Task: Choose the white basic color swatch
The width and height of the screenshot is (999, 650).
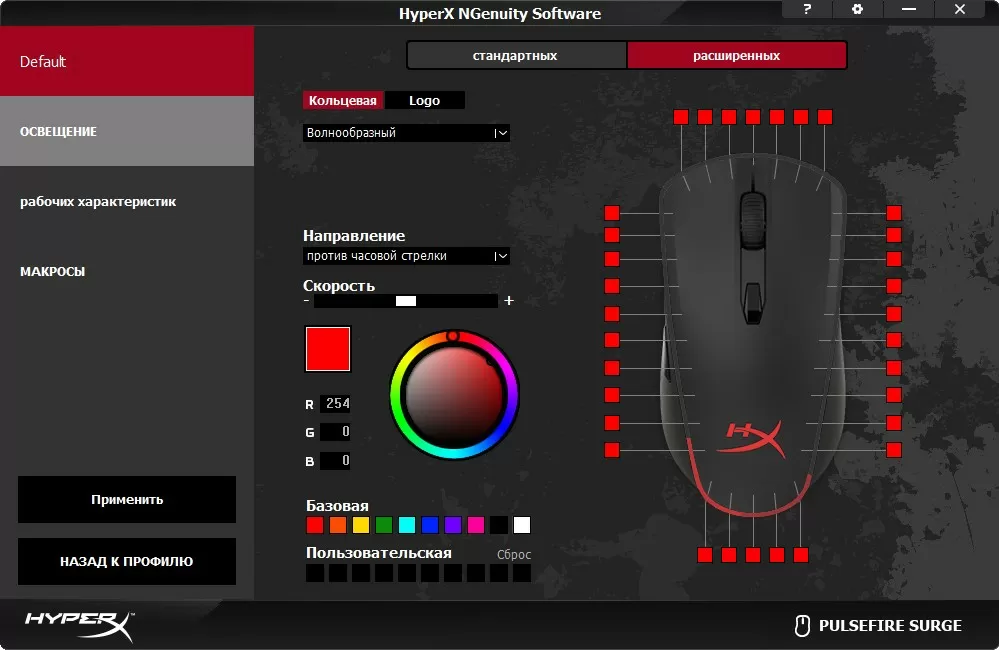Action: (x=522, y=524)
